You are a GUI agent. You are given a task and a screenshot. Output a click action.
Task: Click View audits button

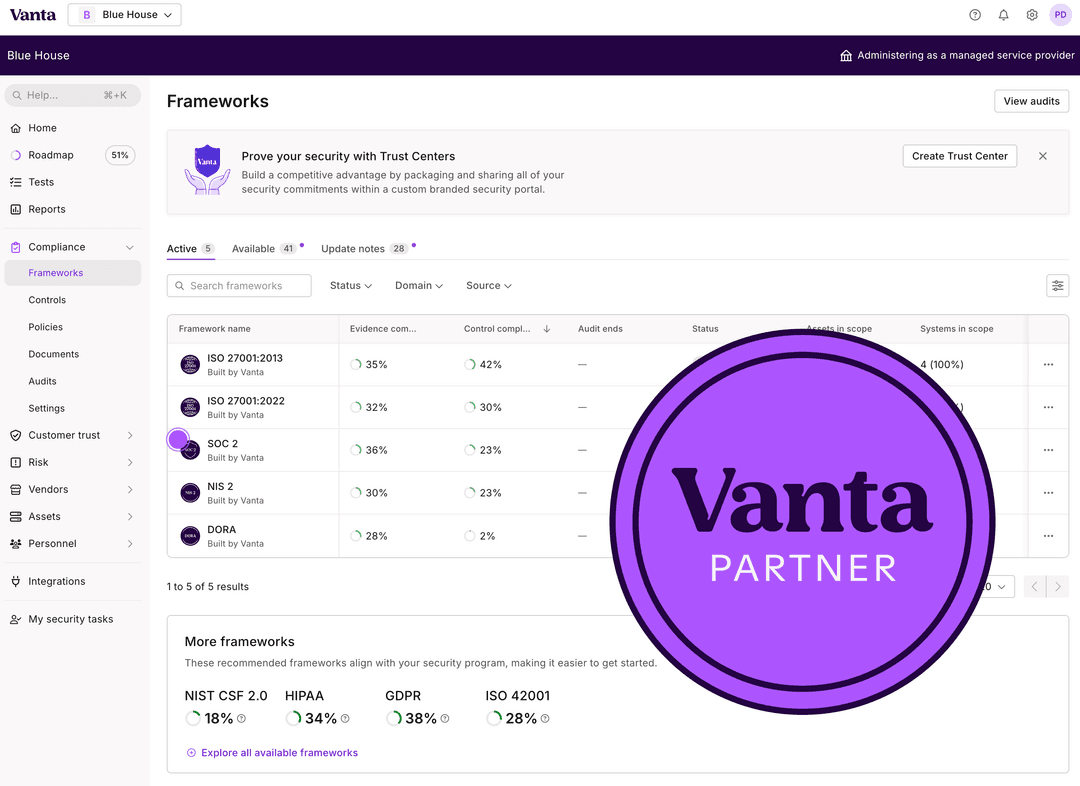pyautogui.click(x=1031, y=101)
